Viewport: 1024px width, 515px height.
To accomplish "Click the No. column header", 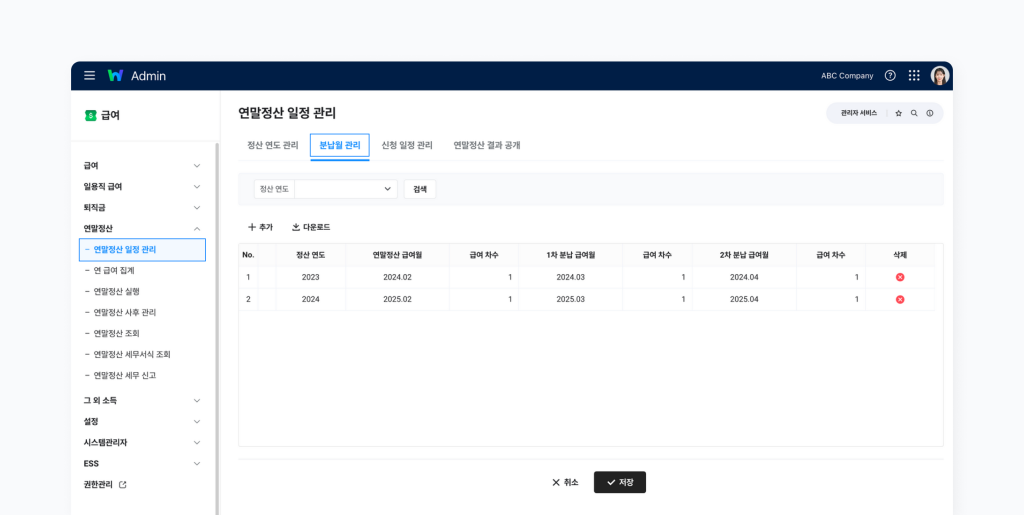I will [x=249, y=255].
